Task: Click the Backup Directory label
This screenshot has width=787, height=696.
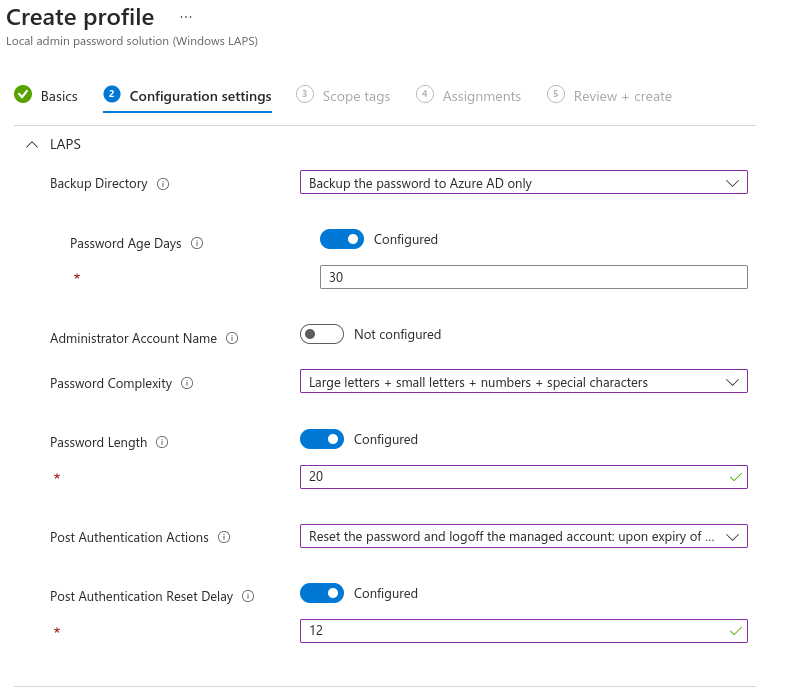Action: click(99, 184)
